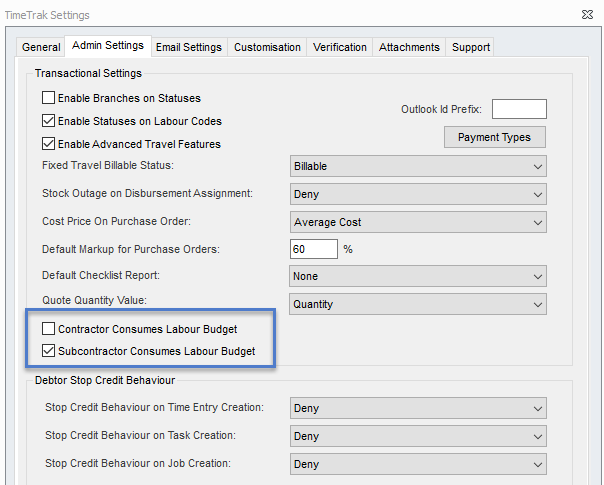Open the Email Settings tab
604x485 pixels.
pos(189,47)
